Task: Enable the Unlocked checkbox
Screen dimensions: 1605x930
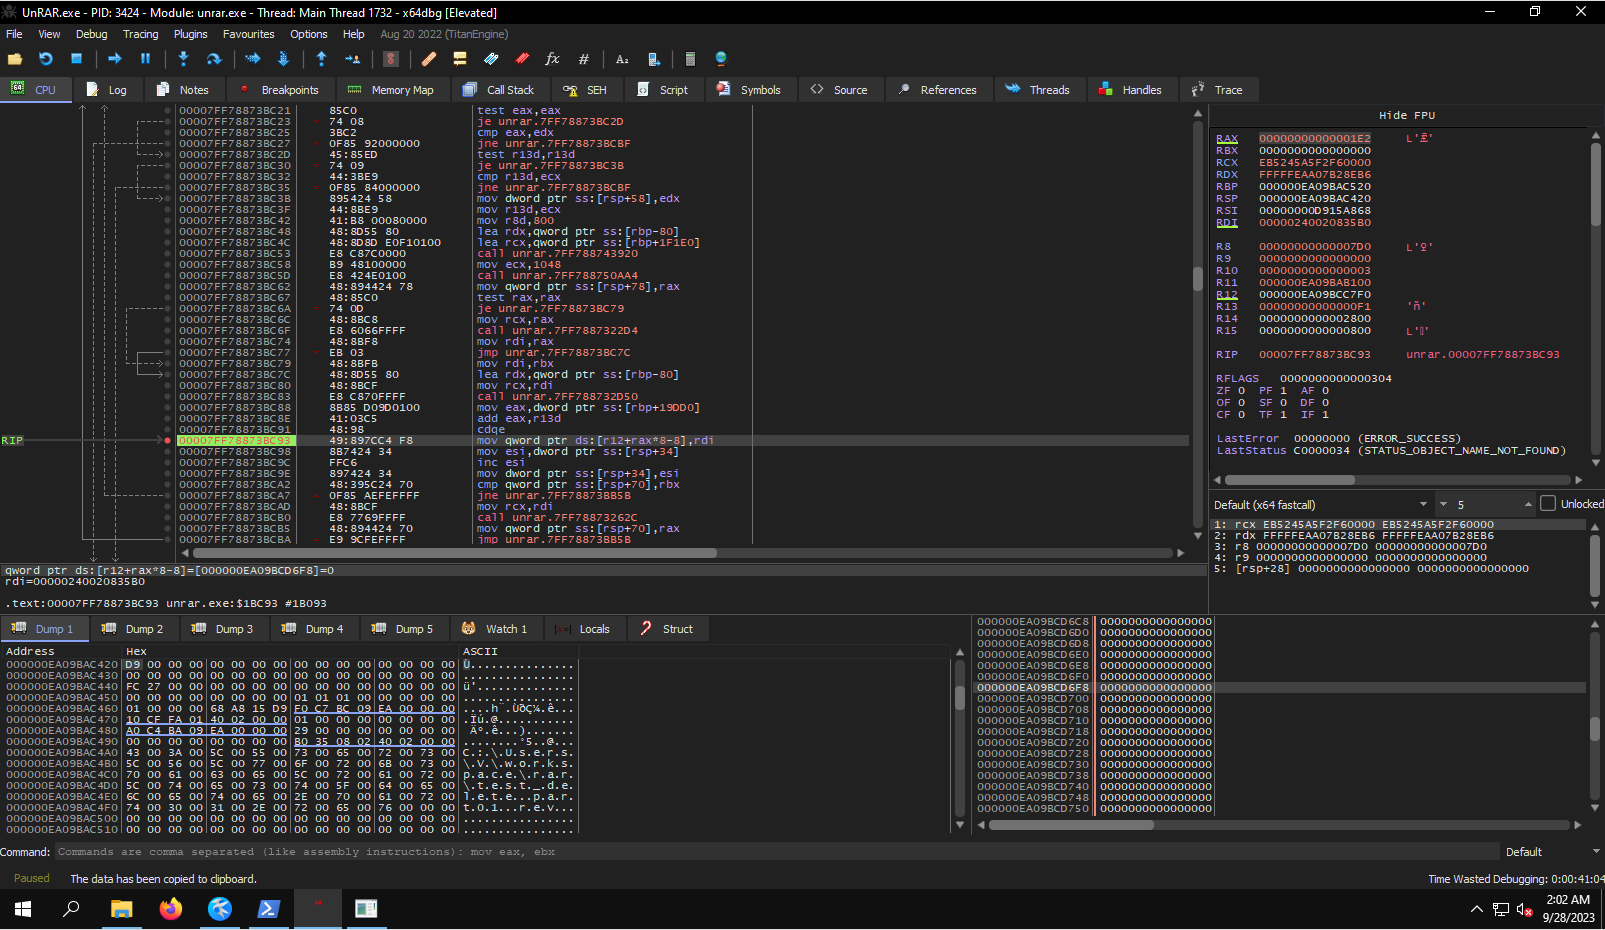Action: click(x=1548, y=504)
